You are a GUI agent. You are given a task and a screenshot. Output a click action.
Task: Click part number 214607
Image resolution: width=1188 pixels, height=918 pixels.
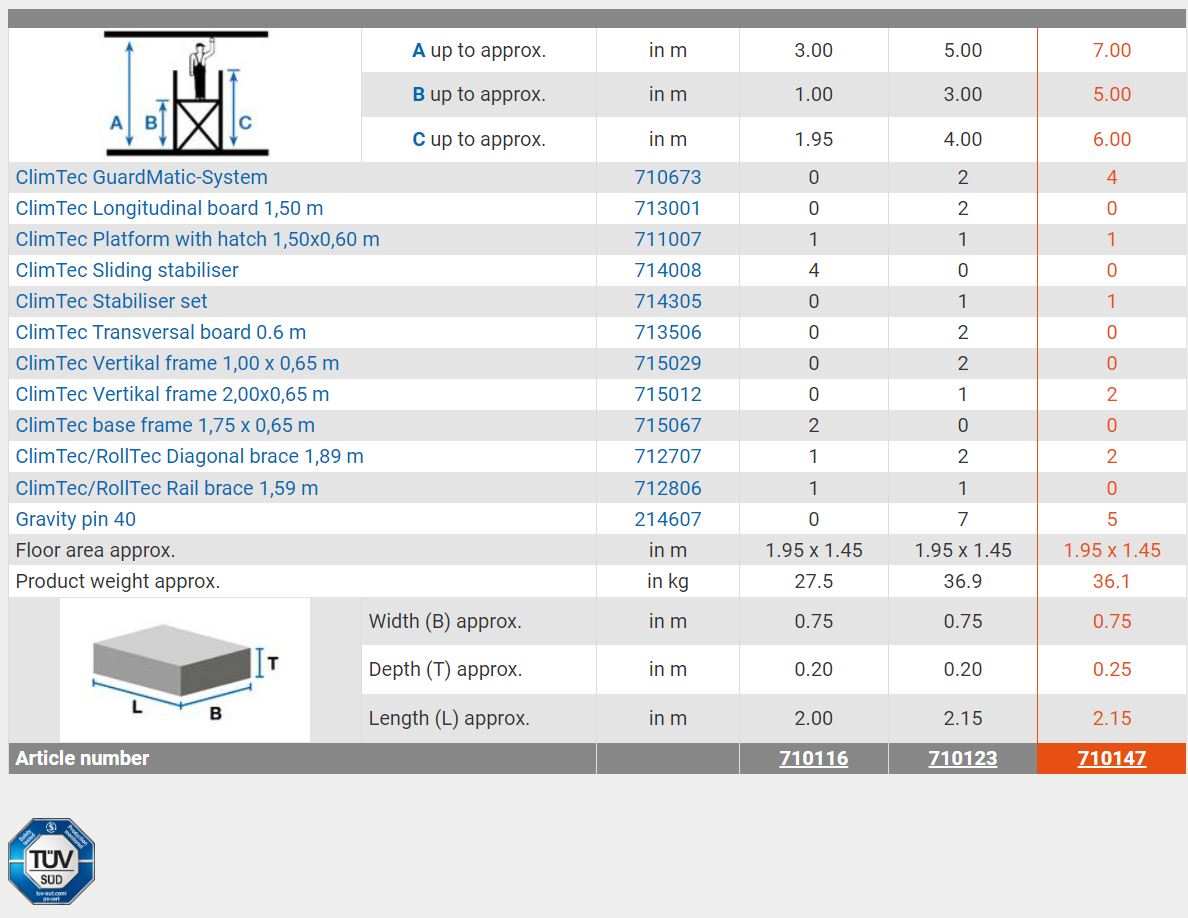tap(667, 520)
